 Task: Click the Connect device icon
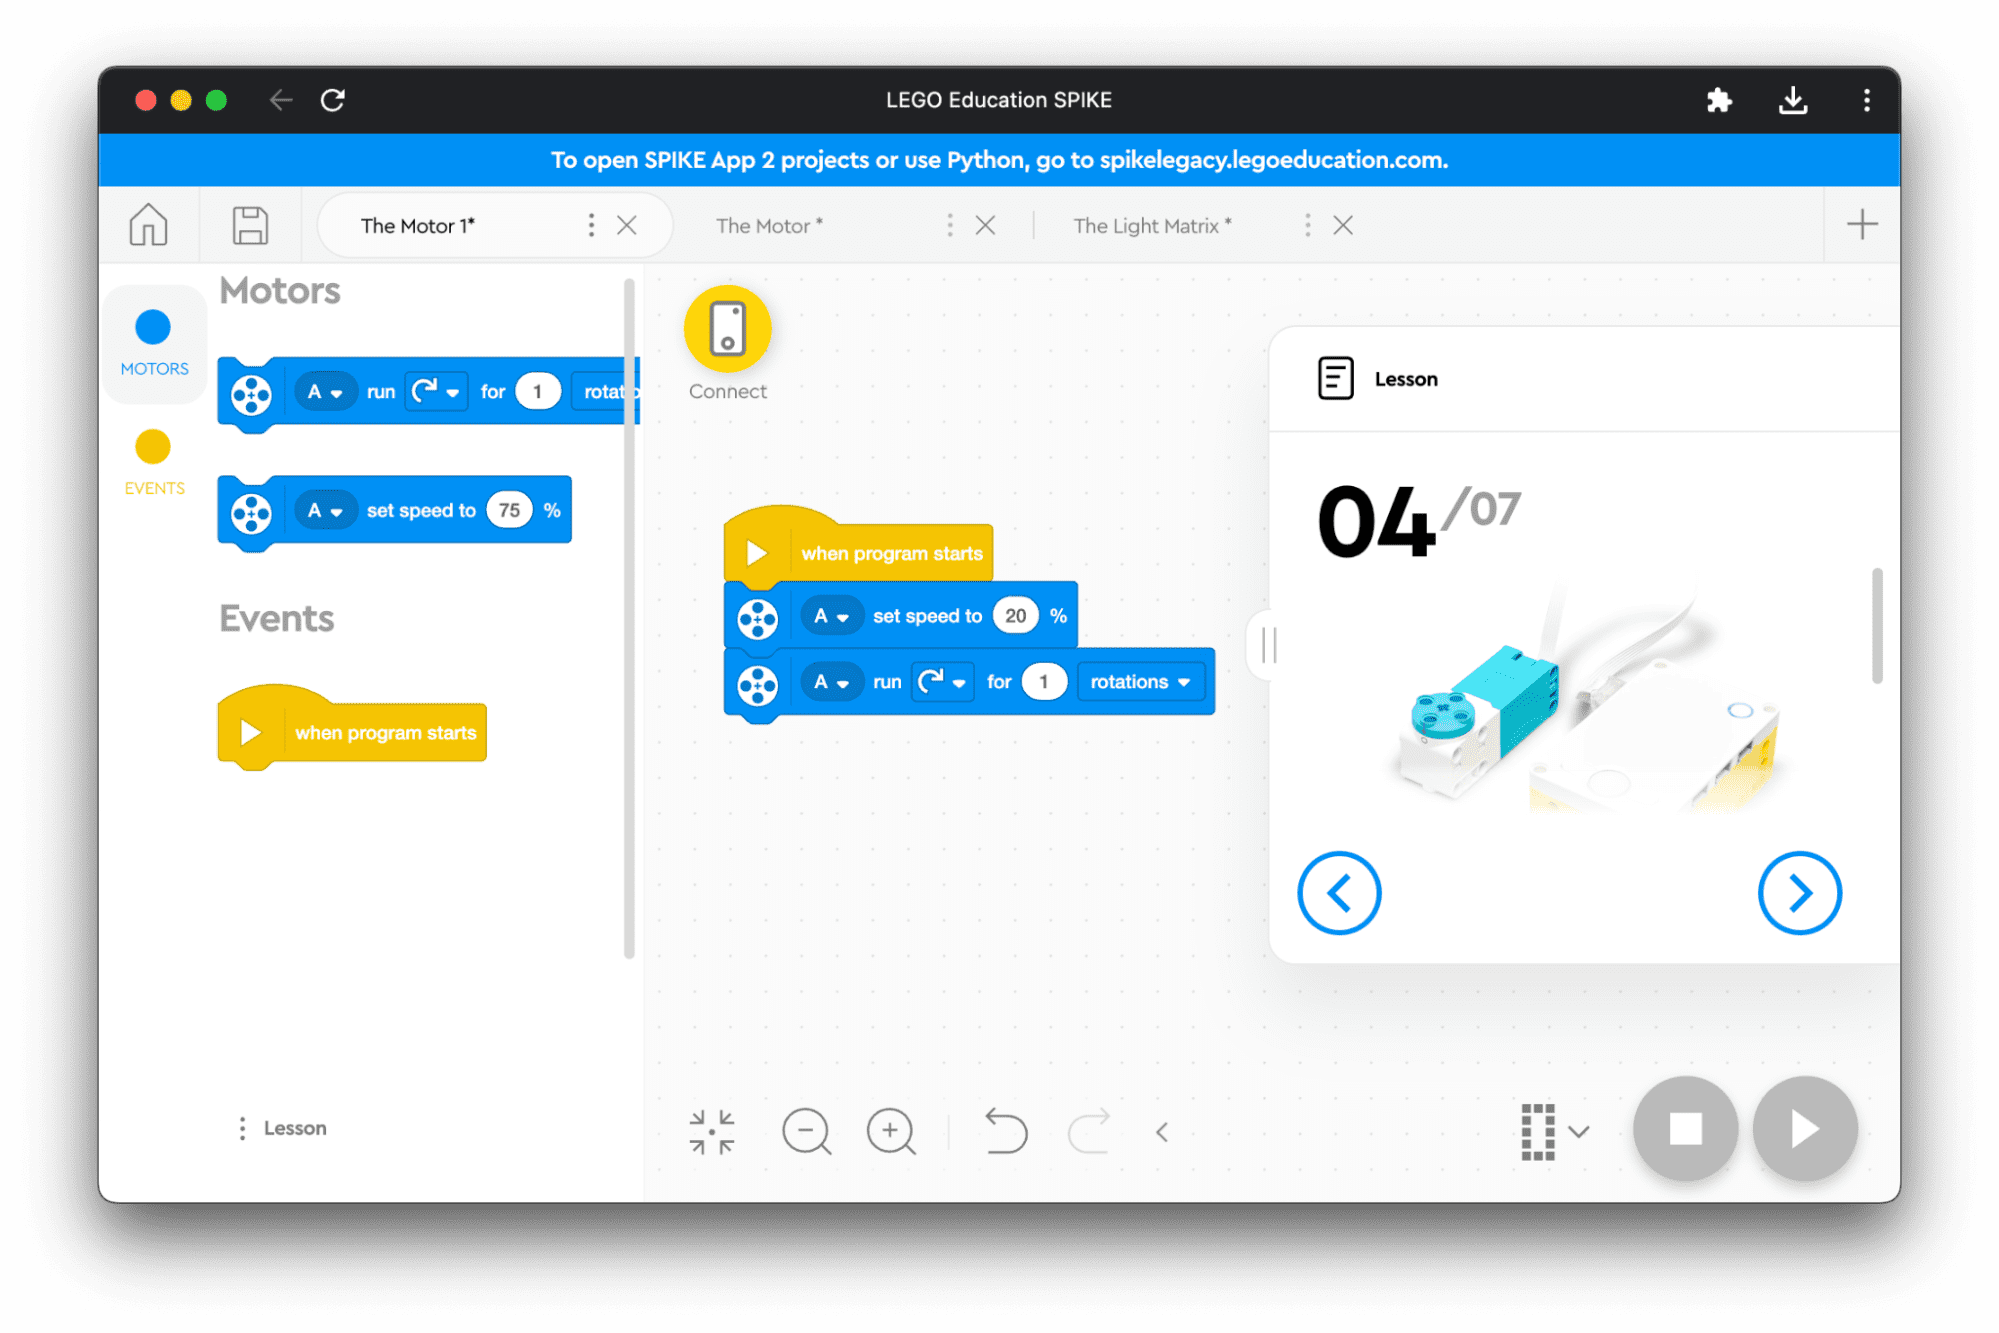coord(729,329)
